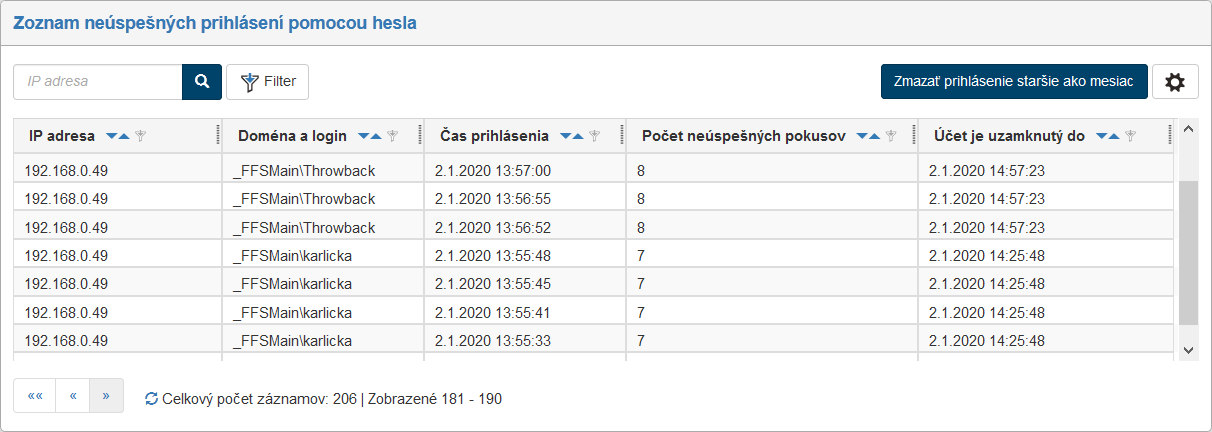Sort Počet neúspešných pokusov ascending
Viewport: 1212px width, 432px height.
pyautogui.click(x=875, y=136)
